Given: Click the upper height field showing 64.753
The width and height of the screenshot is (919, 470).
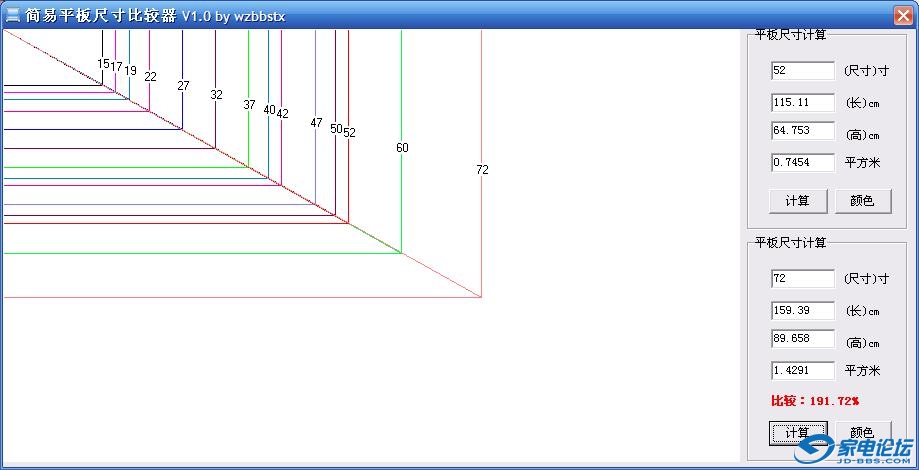Looking at the screenshot, I should click(802, 131).
